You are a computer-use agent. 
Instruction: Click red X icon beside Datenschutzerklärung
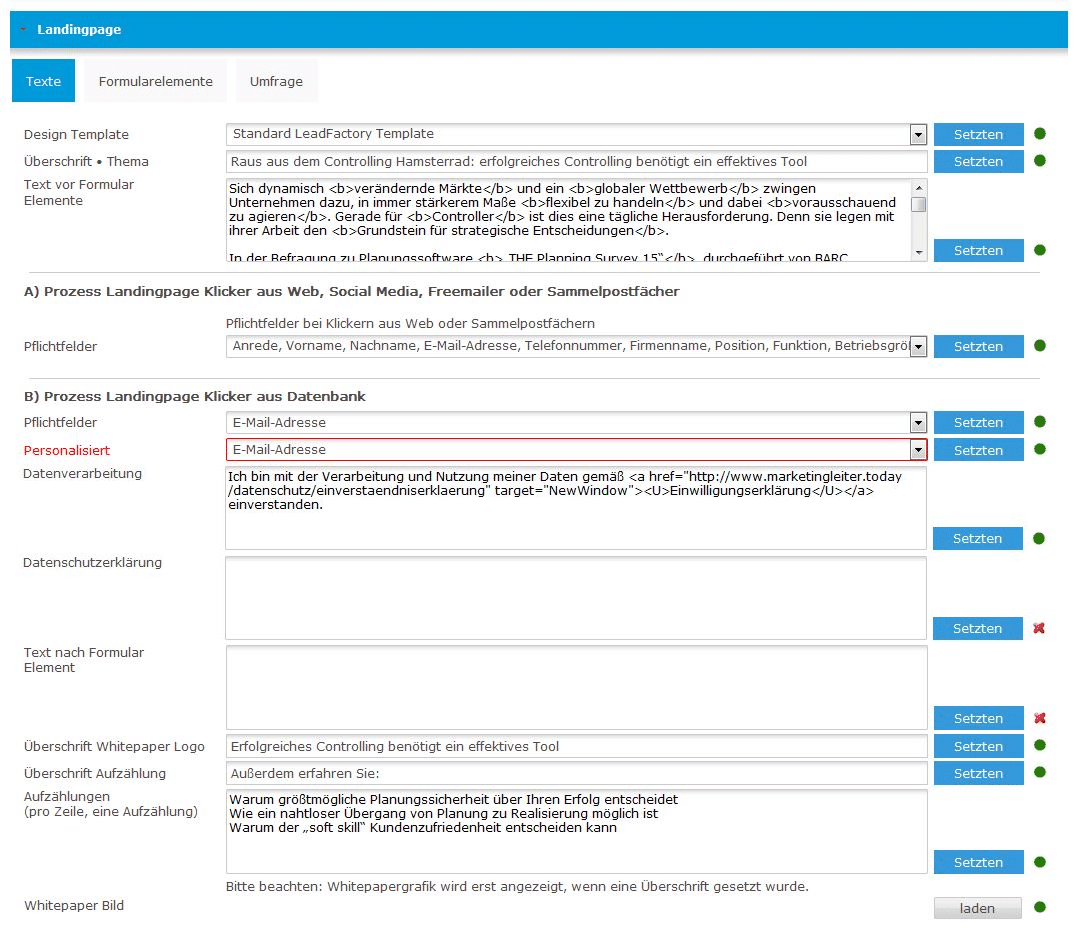(x=1039, y=628)
